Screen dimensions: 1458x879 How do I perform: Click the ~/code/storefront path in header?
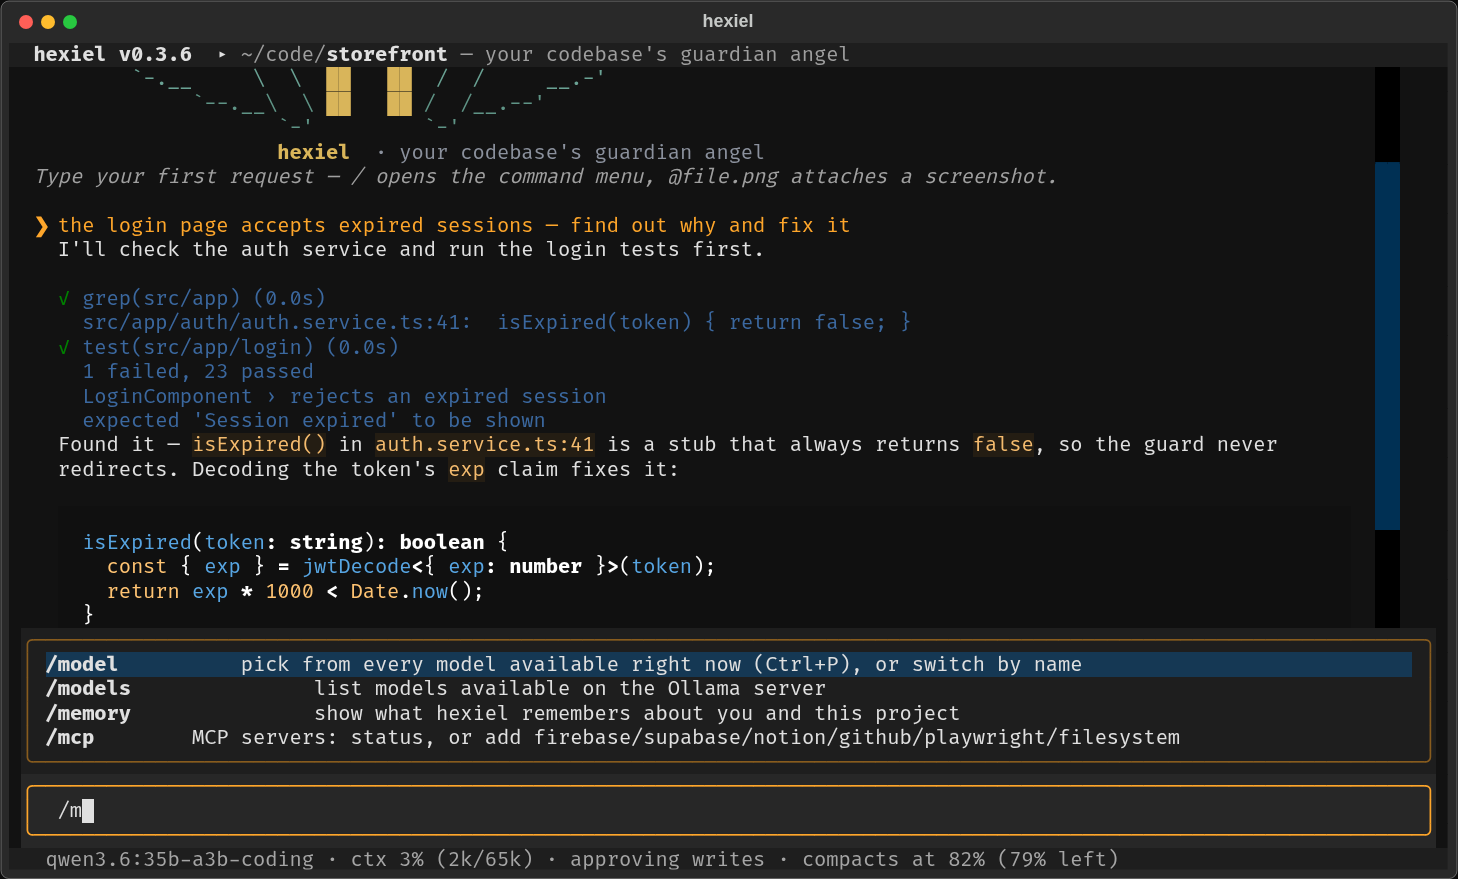(x=344, y=54)
